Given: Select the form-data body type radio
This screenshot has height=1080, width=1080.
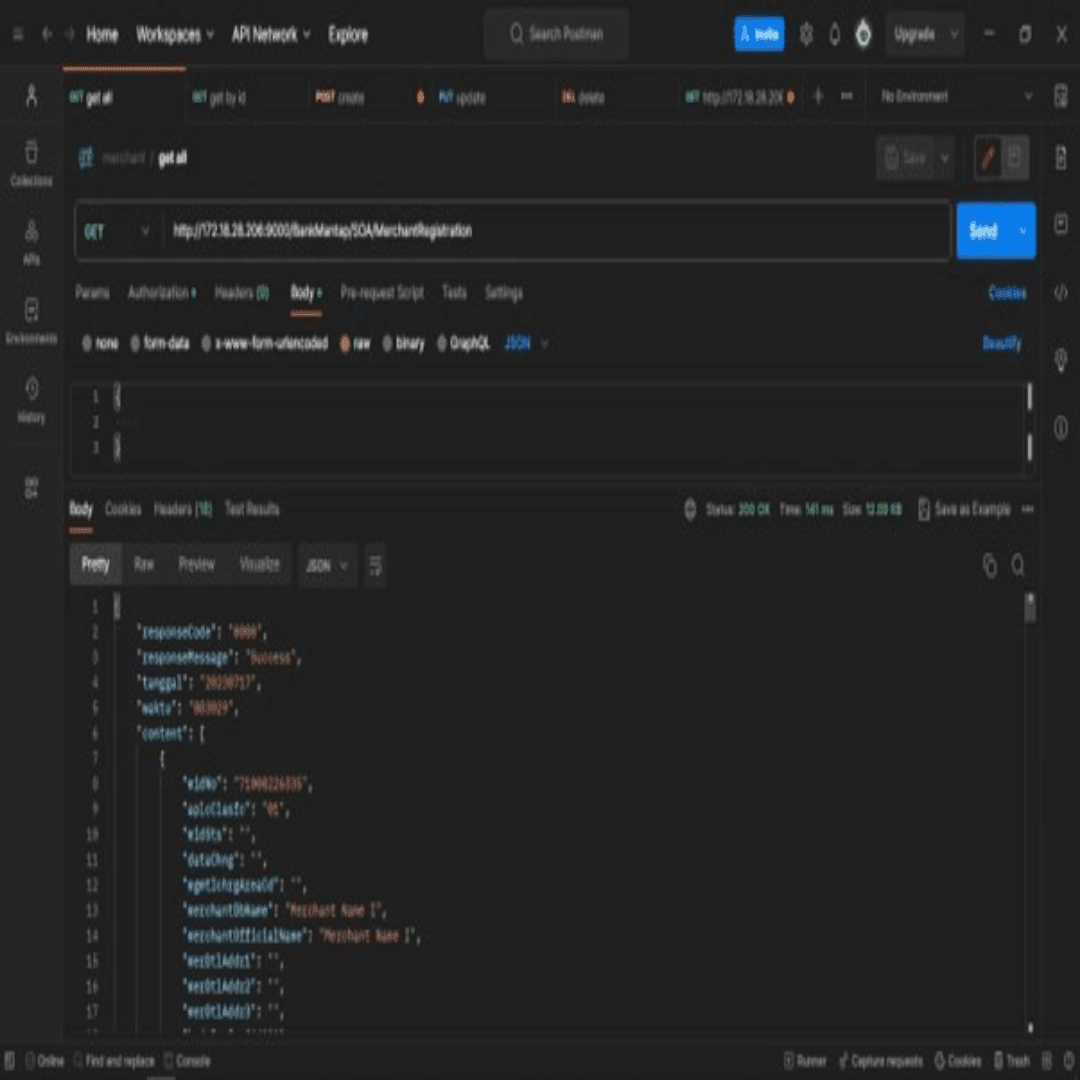Looking at the screenshot, I should [x=136, y=344].
